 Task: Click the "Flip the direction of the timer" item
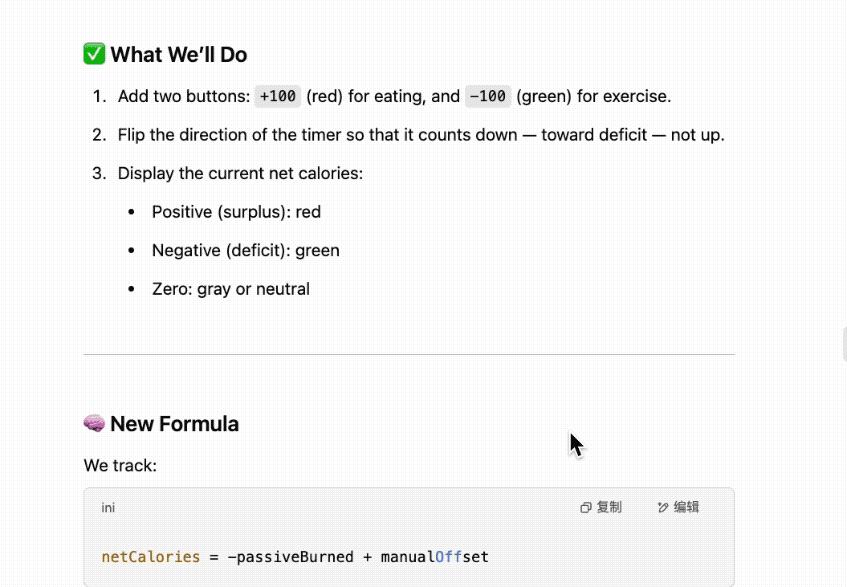click(x=421, y=134)
